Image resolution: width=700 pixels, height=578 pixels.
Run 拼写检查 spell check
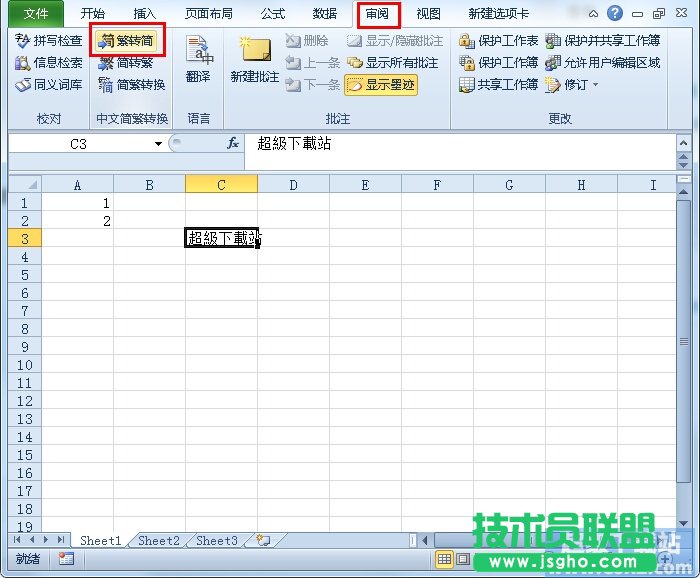(49, 40)
